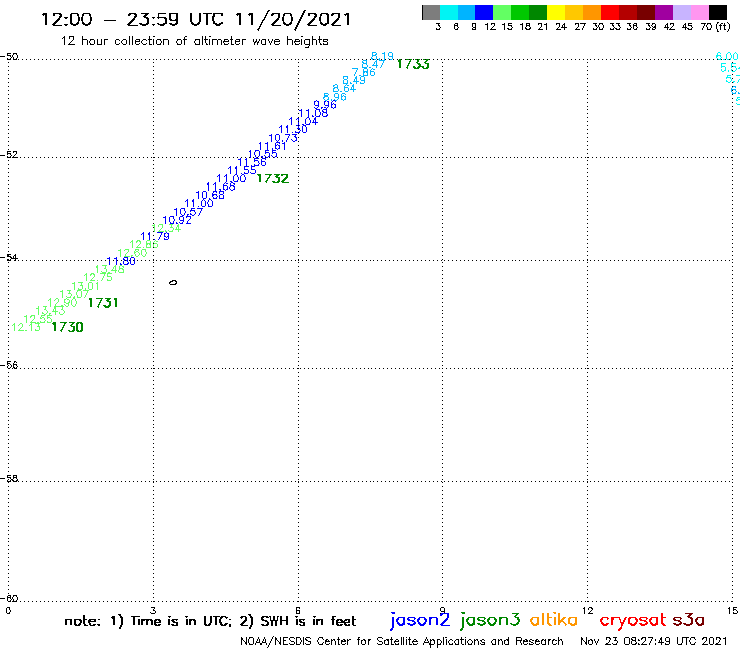The image size is (740, 650).
Task: Click the 11.68 wave height value
Action: click(220, 186)
